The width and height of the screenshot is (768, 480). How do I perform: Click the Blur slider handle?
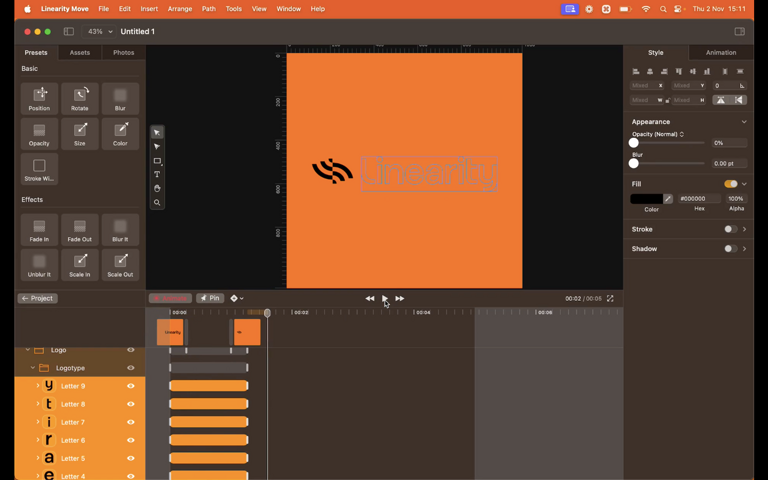coord(633,164)
